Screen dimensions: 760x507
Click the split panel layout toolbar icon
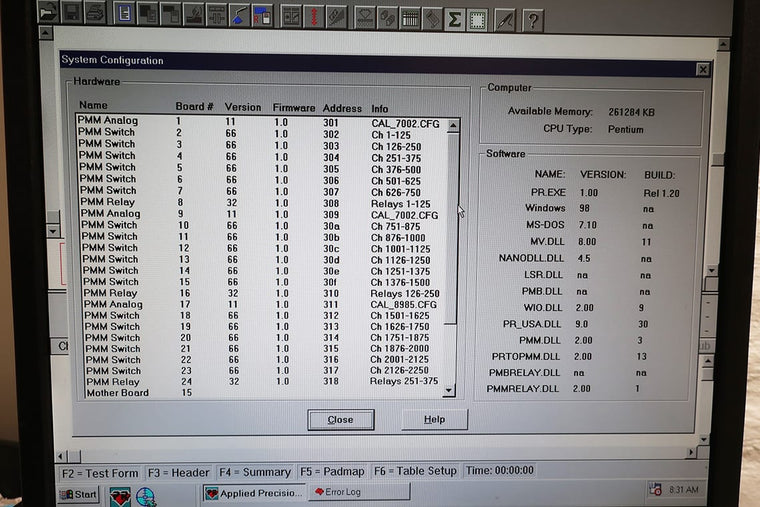(291, 16)
